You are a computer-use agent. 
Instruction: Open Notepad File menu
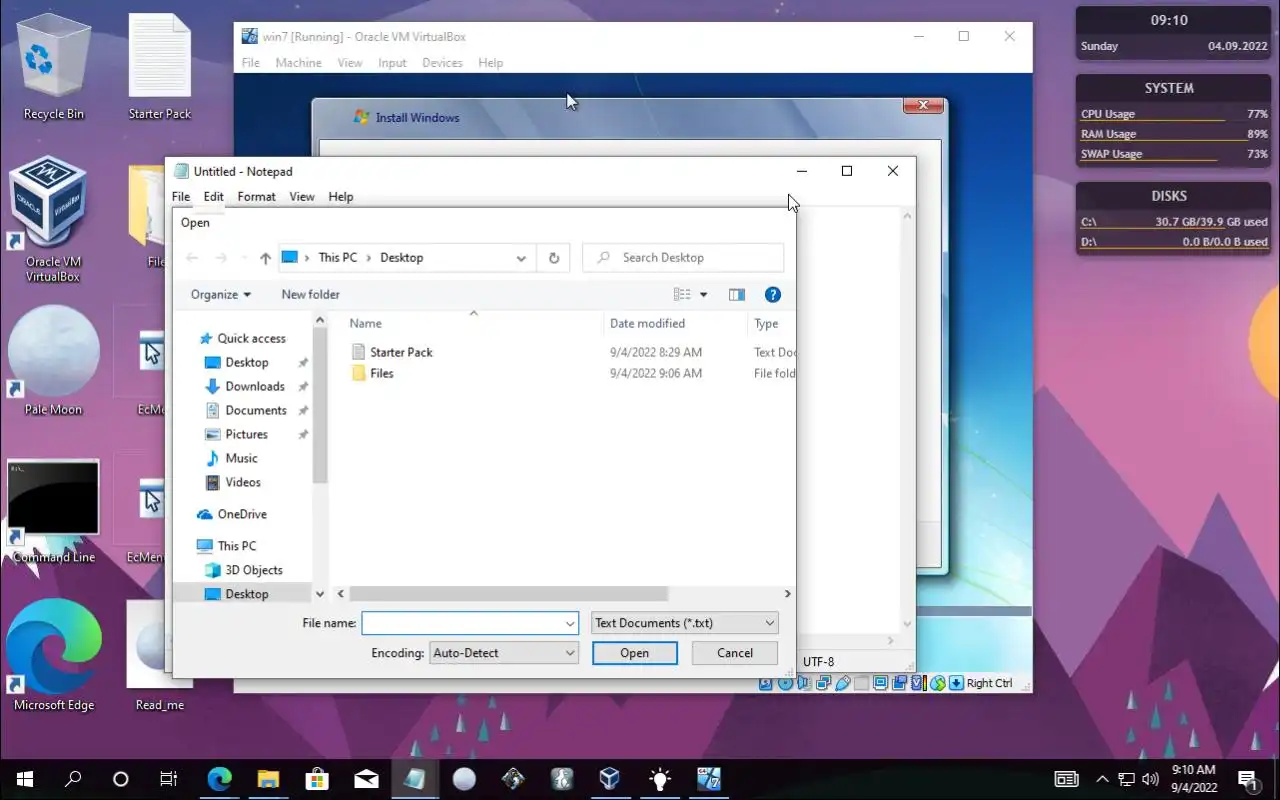pos(181,197)
